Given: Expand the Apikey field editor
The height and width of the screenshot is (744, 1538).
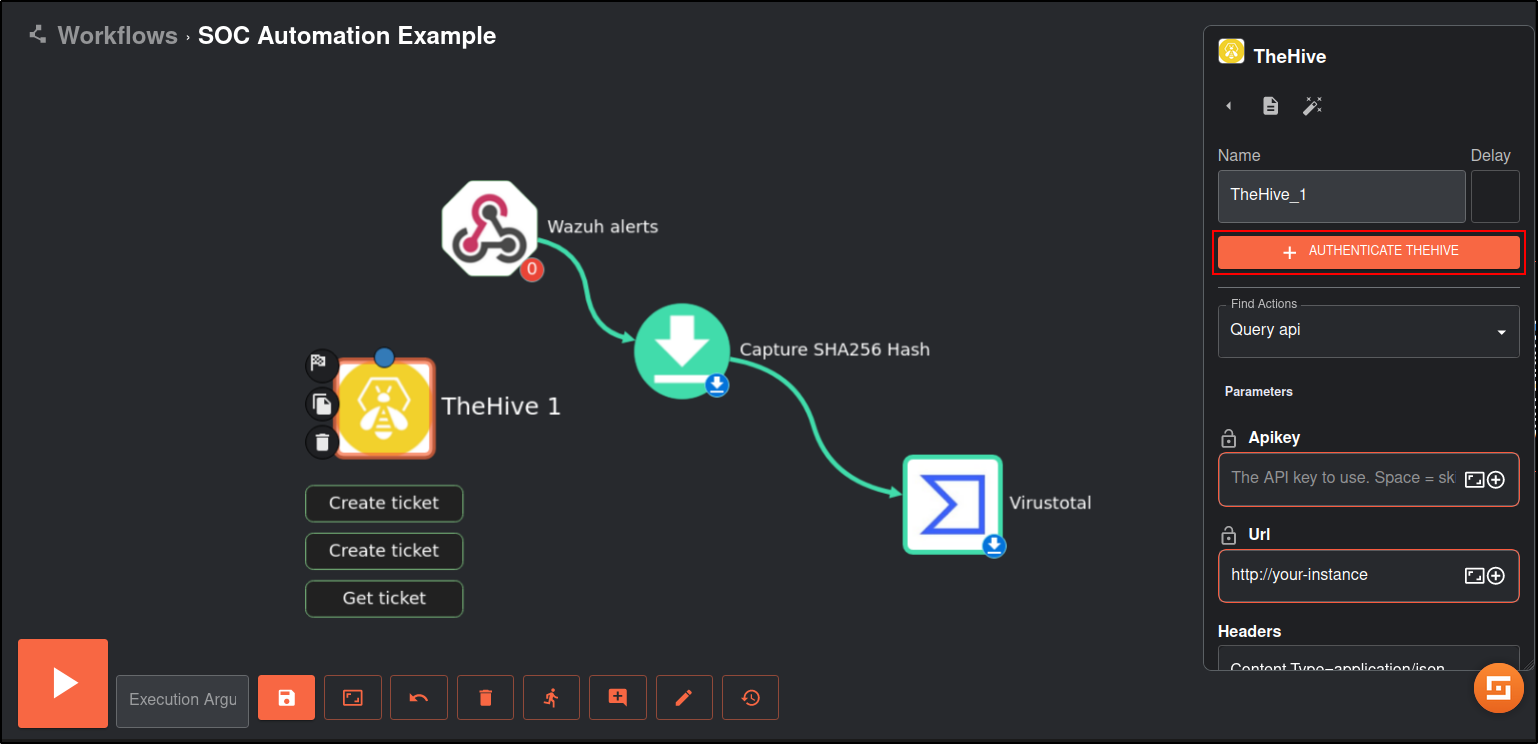Looking at the screenshot, I should (1474, 480).
